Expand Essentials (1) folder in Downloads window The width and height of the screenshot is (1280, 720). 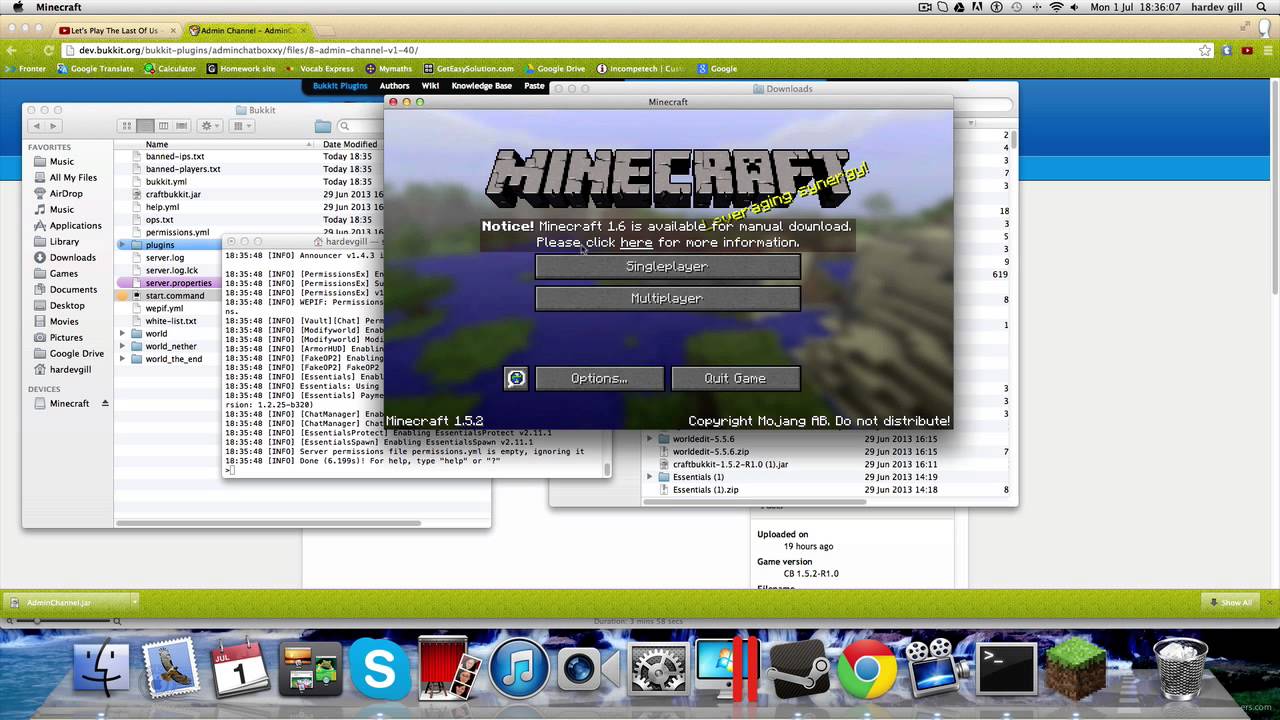[x=649, y=477]
